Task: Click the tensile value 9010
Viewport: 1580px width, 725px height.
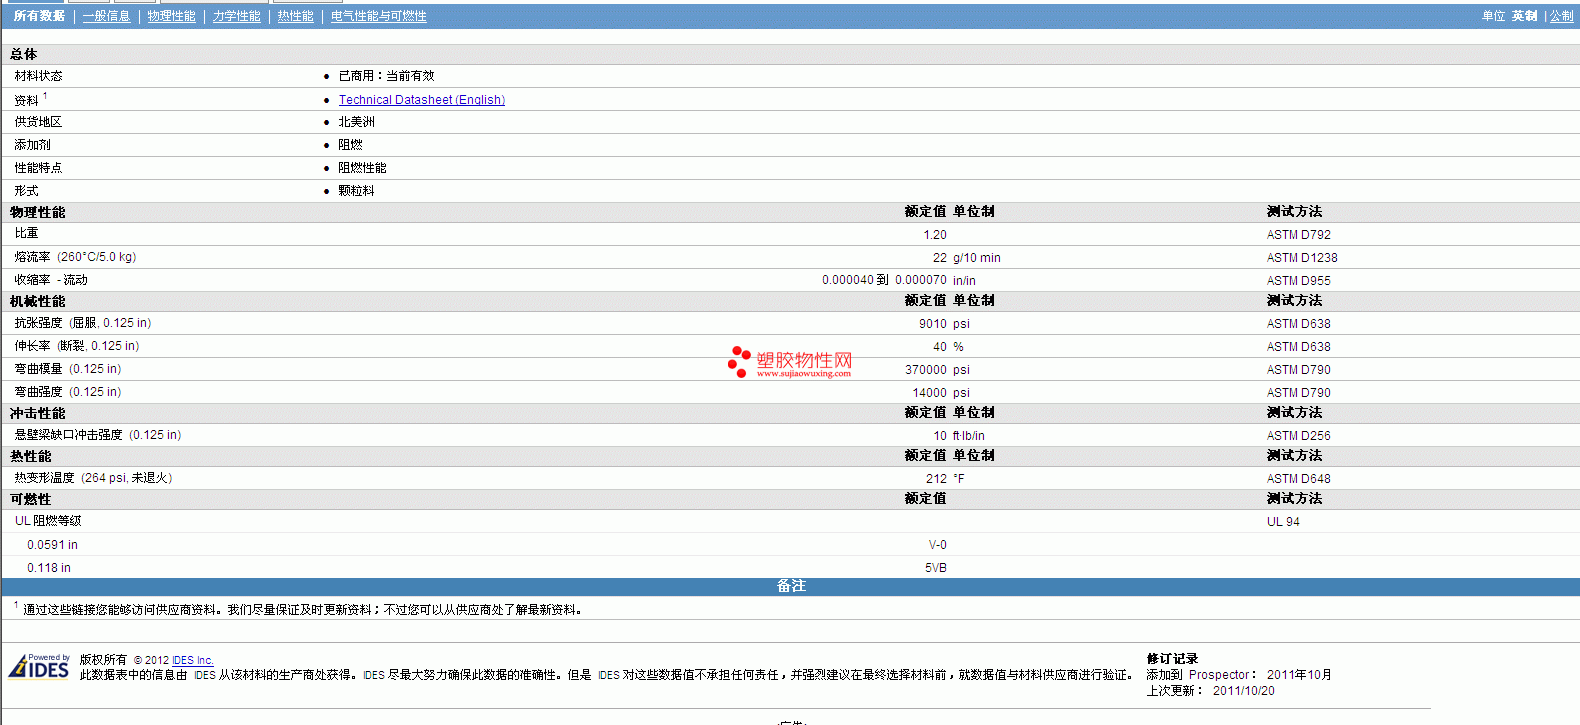Action: pyautogui.click(x=933, y=324)
